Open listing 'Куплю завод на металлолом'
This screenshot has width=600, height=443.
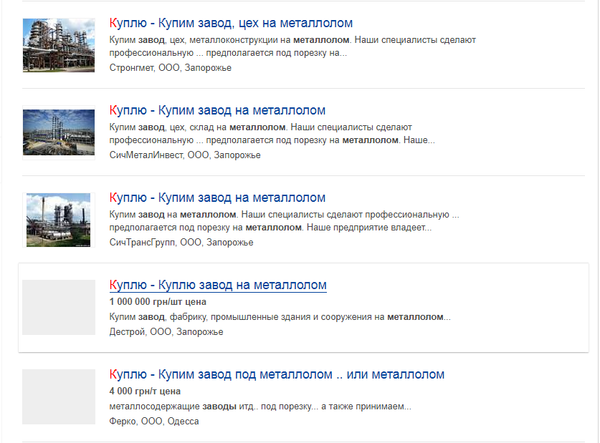point(218,285)
